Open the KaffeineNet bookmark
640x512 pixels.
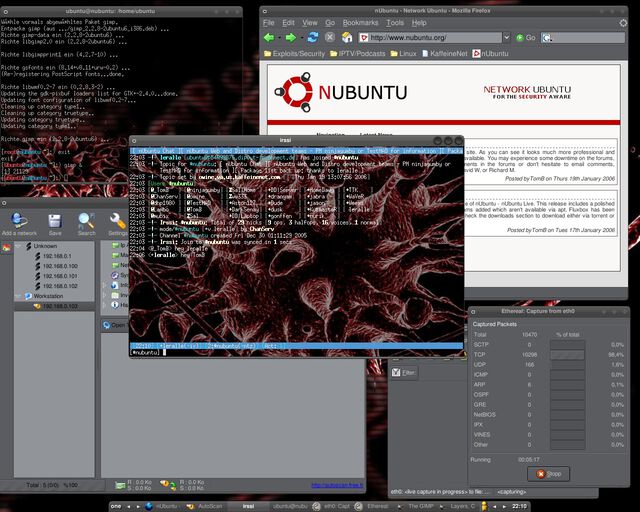[444, 53]
